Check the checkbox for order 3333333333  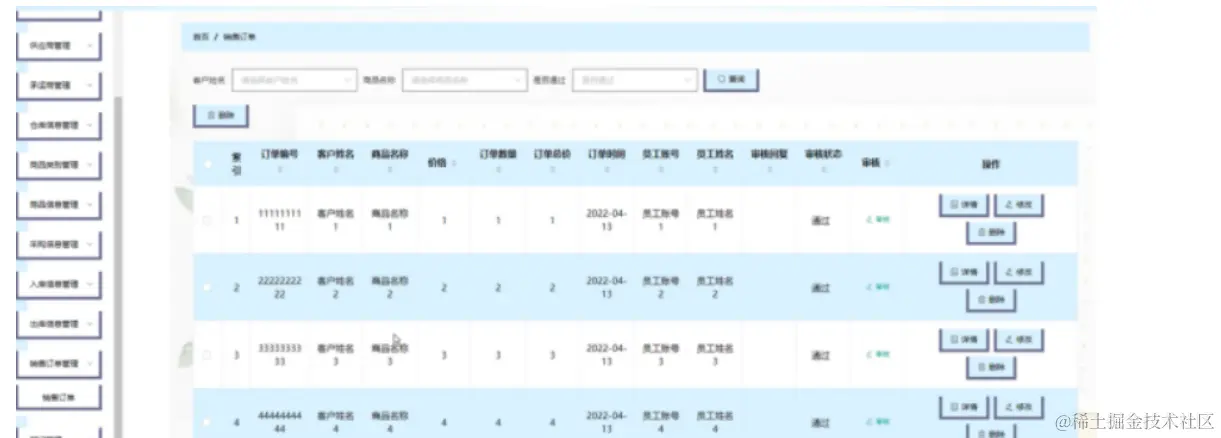(x=207, y=355)
